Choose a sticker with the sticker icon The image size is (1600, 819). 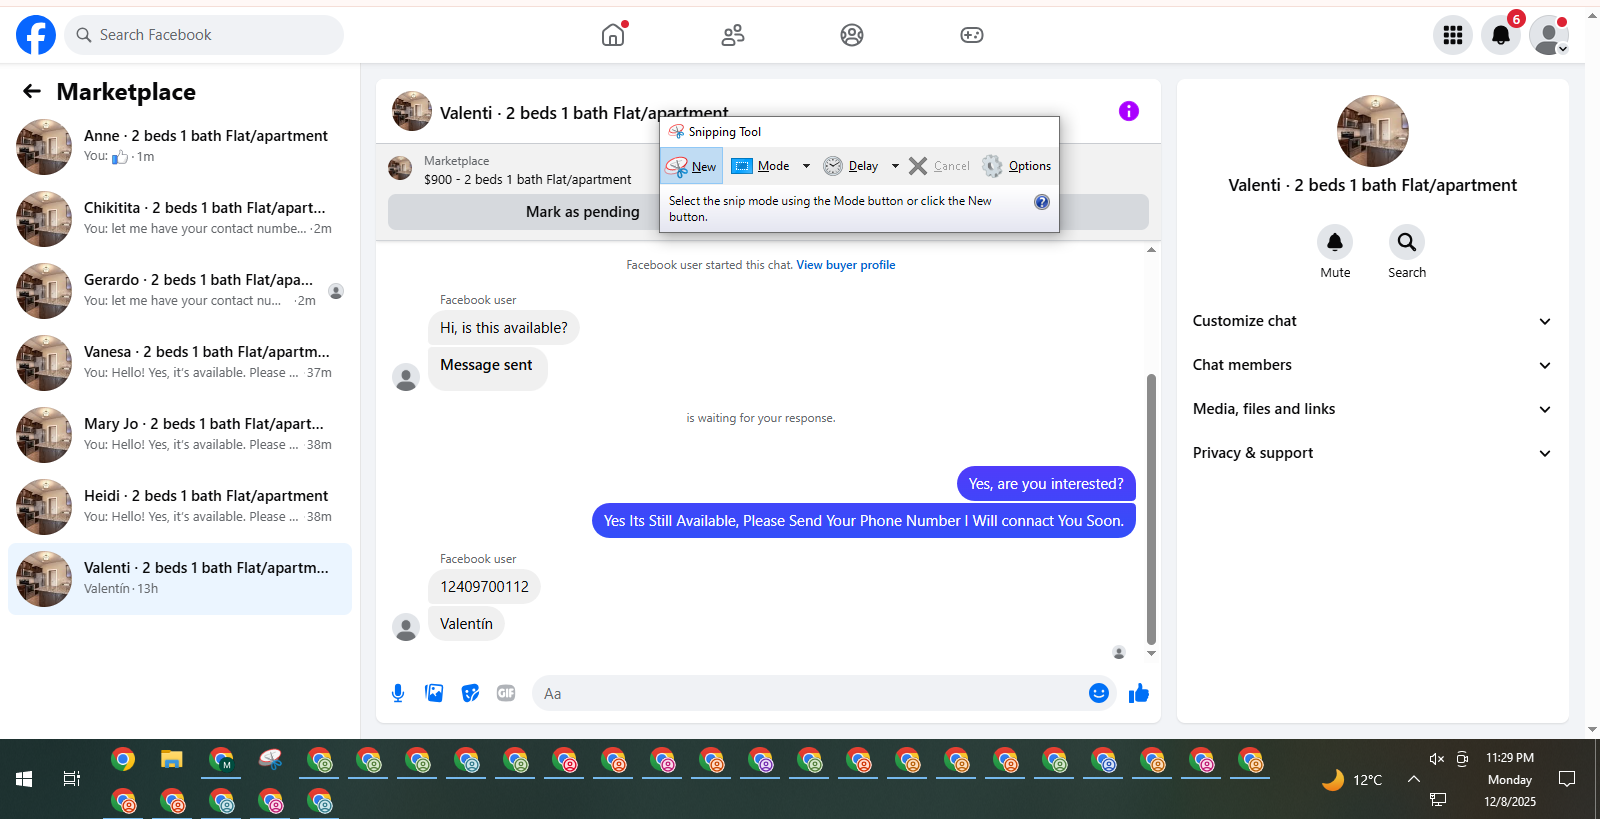pyautogui.click(x=470, y=693)
